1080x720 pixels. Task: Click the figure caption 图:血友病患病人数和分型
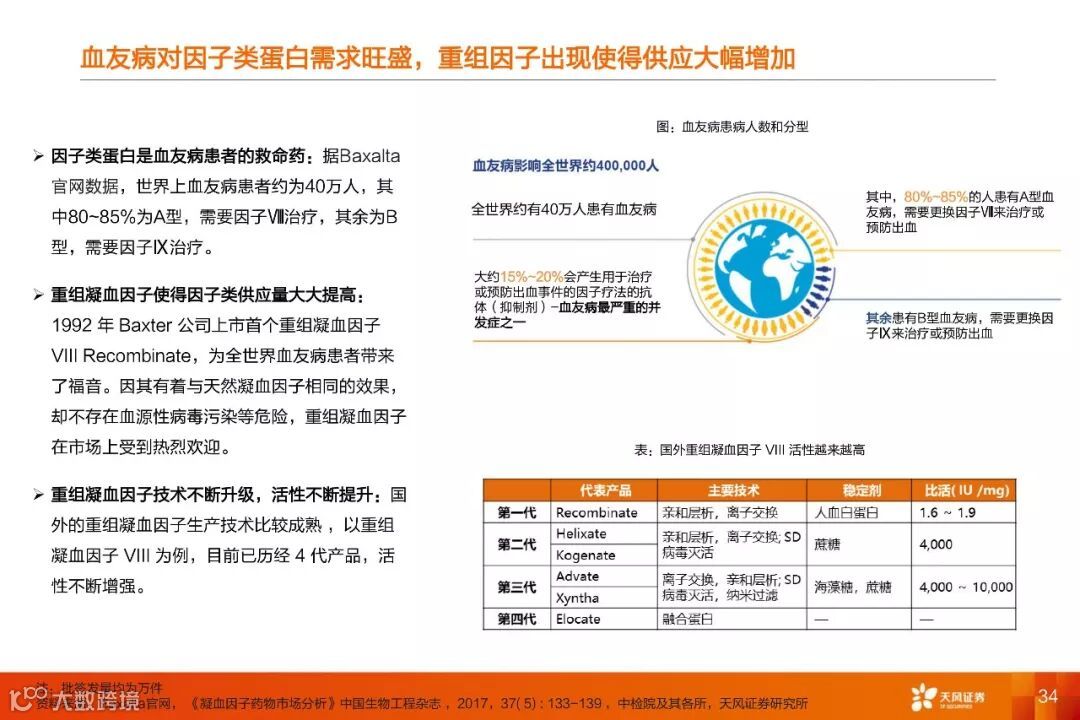coord(732,127)
